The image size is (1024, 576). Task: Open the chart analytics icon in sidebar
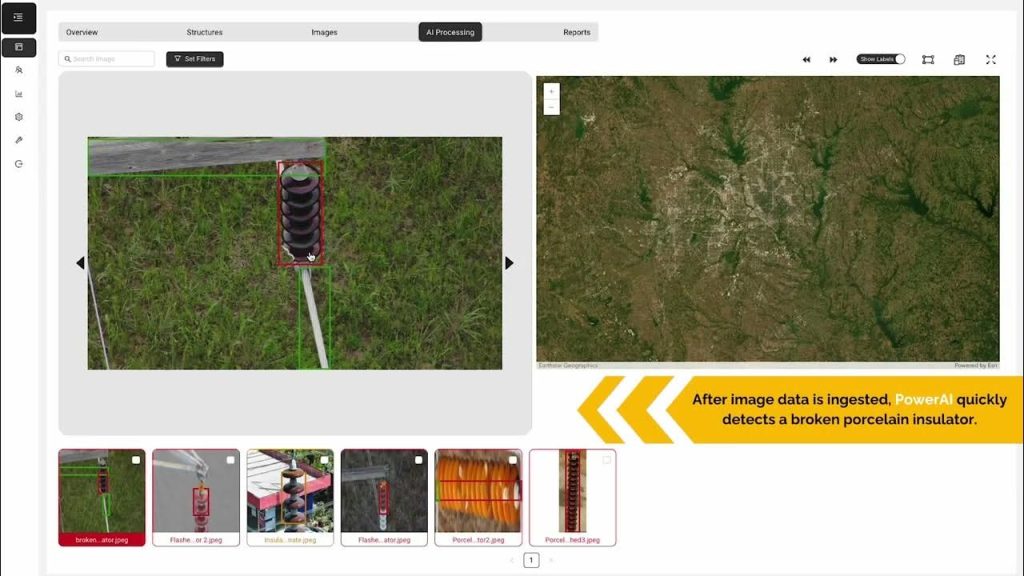pos(18,94)
